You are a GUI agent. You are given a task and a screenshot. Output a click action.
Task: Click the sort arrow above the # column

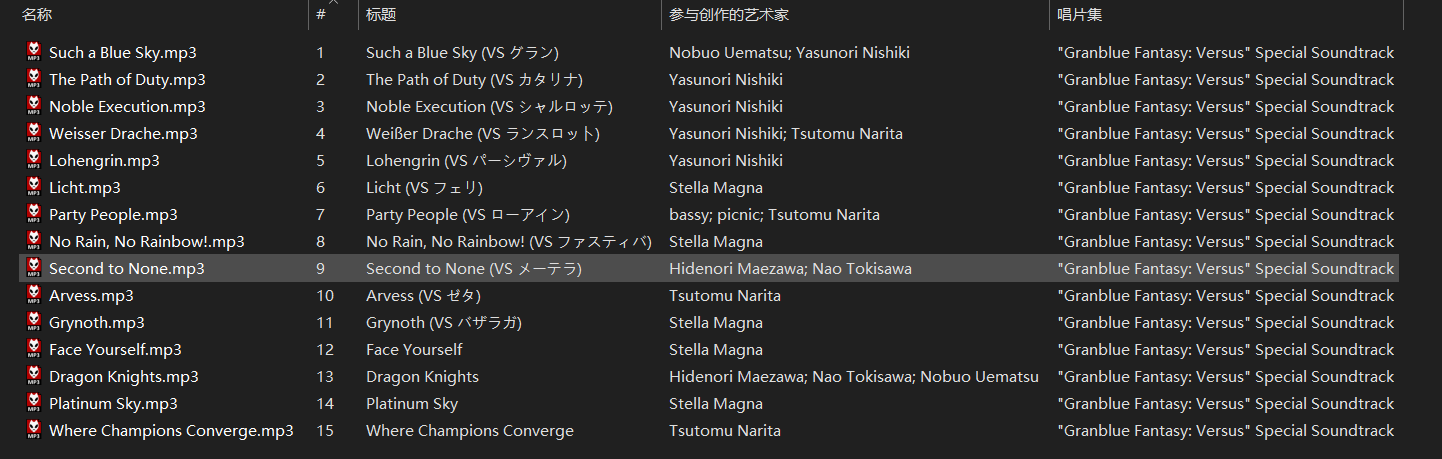click(333, 3)
